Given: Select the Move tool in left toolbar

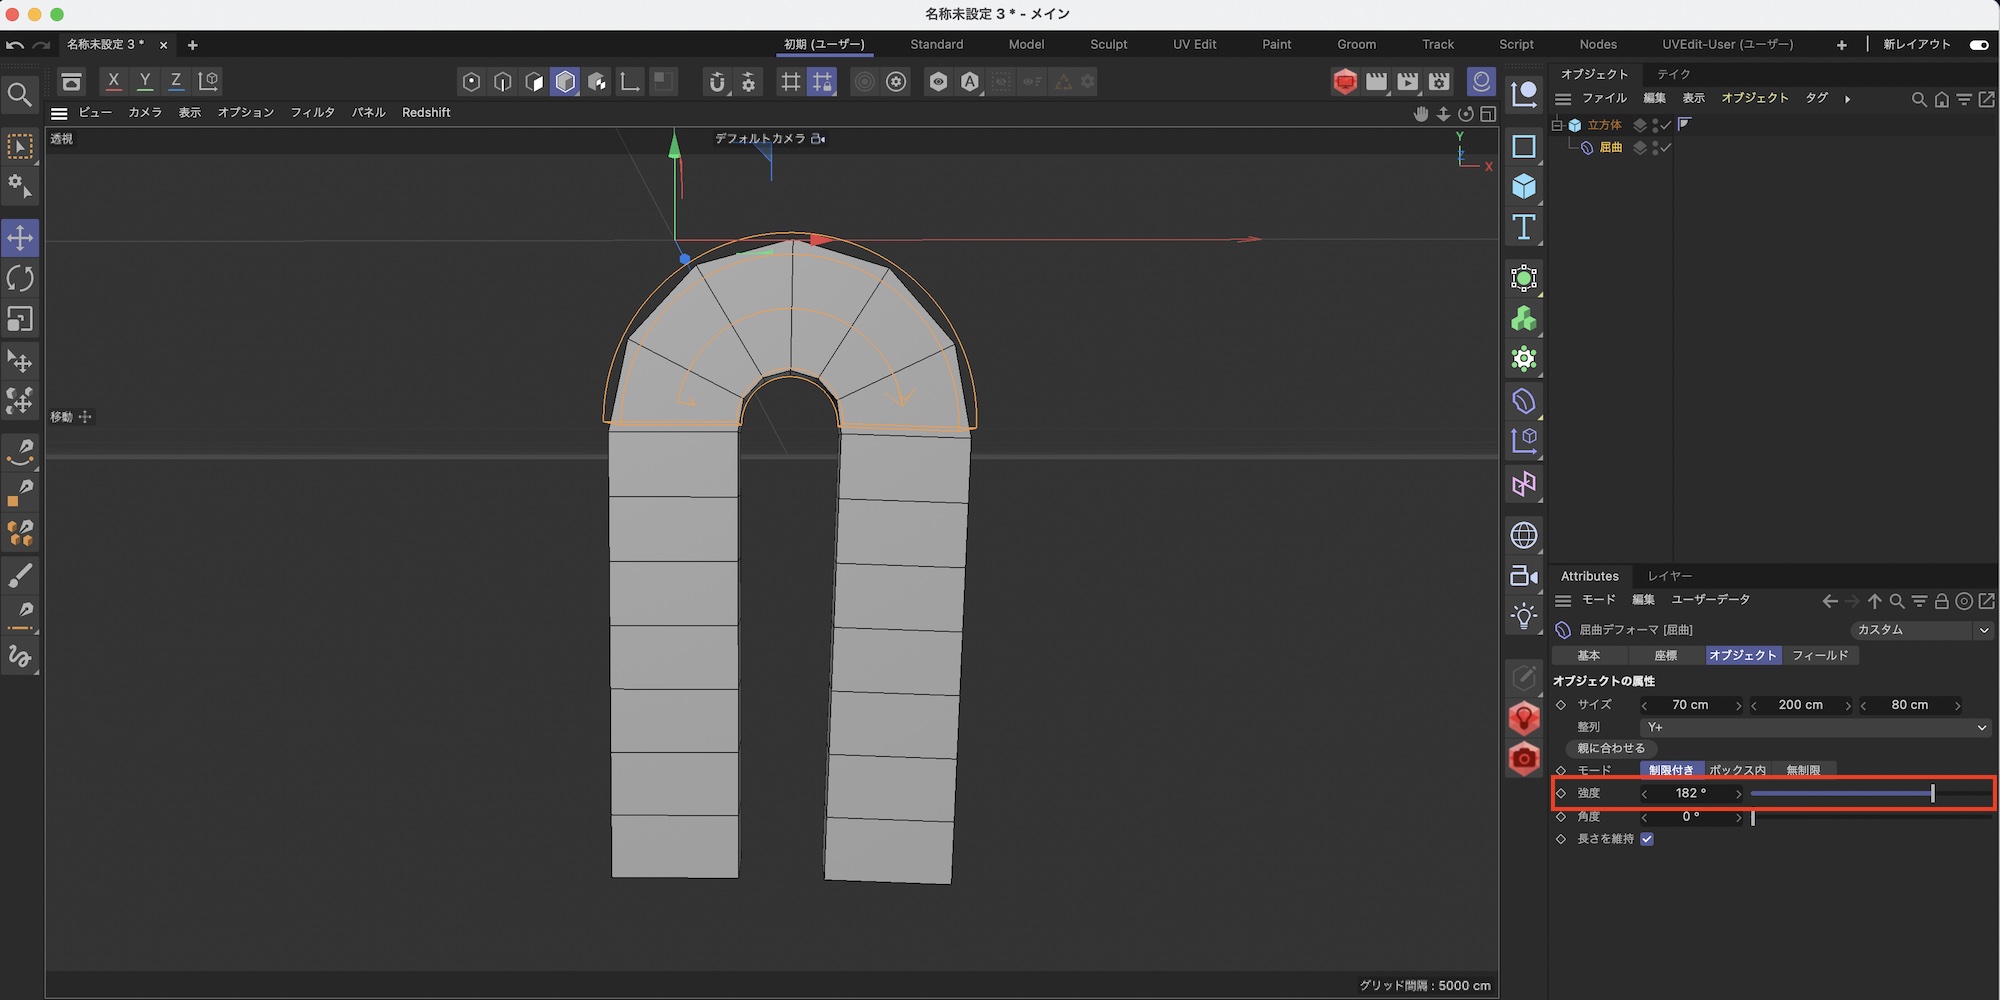Looking at the screenshot, I should 20,238.
